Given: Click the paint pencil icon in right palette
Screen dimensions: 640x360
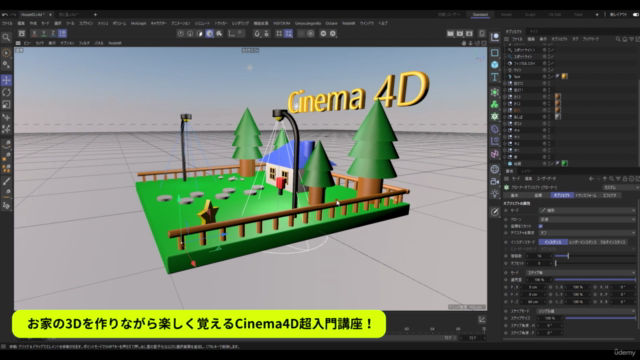Looking at the screenshot, I should point(495,211).
